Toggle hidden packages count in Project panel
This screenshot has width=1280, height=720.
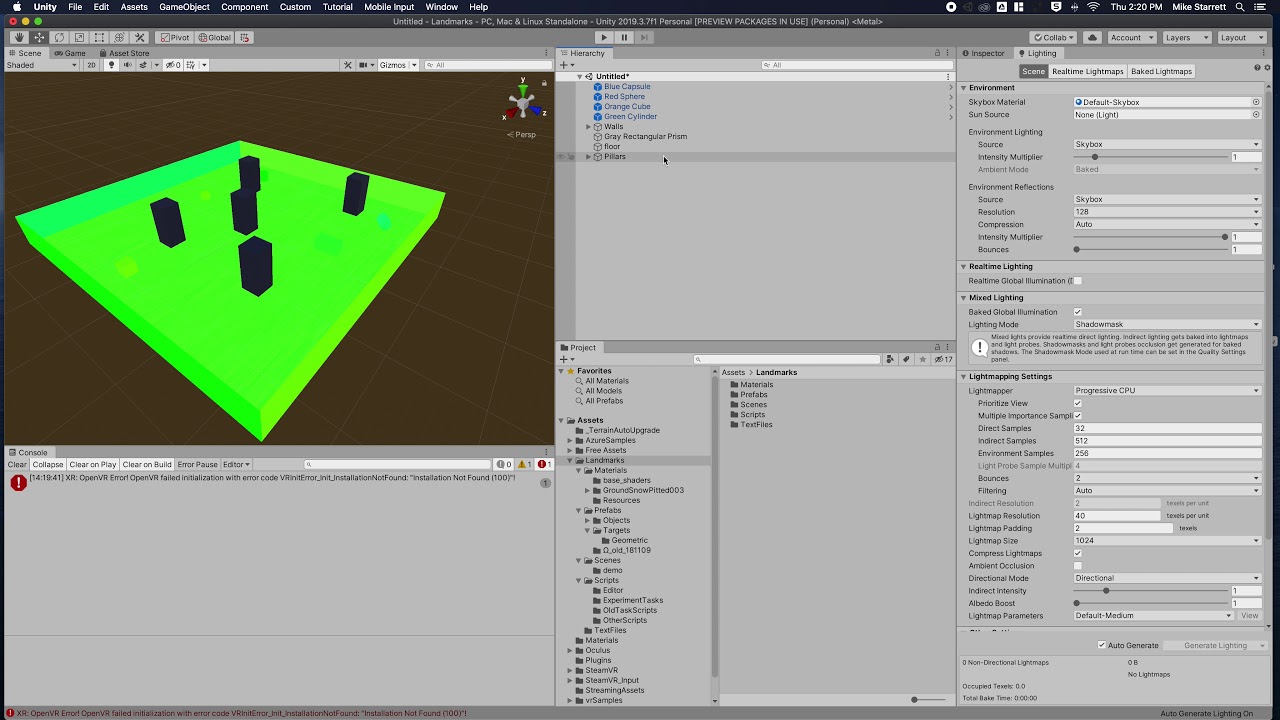pyautogui.click(x=943, y=359)
